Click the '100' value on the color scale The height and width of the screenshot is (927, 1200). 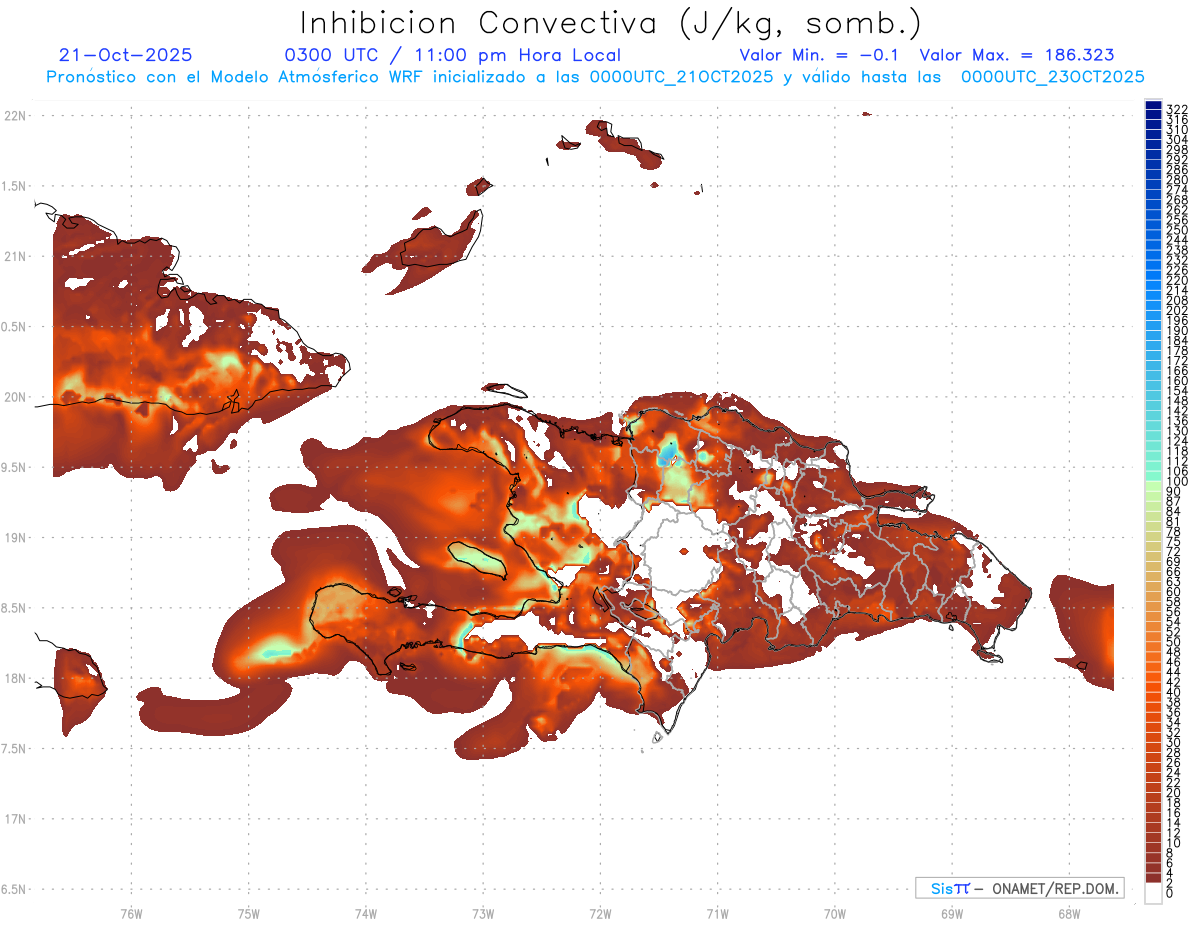pos(1177,482)
